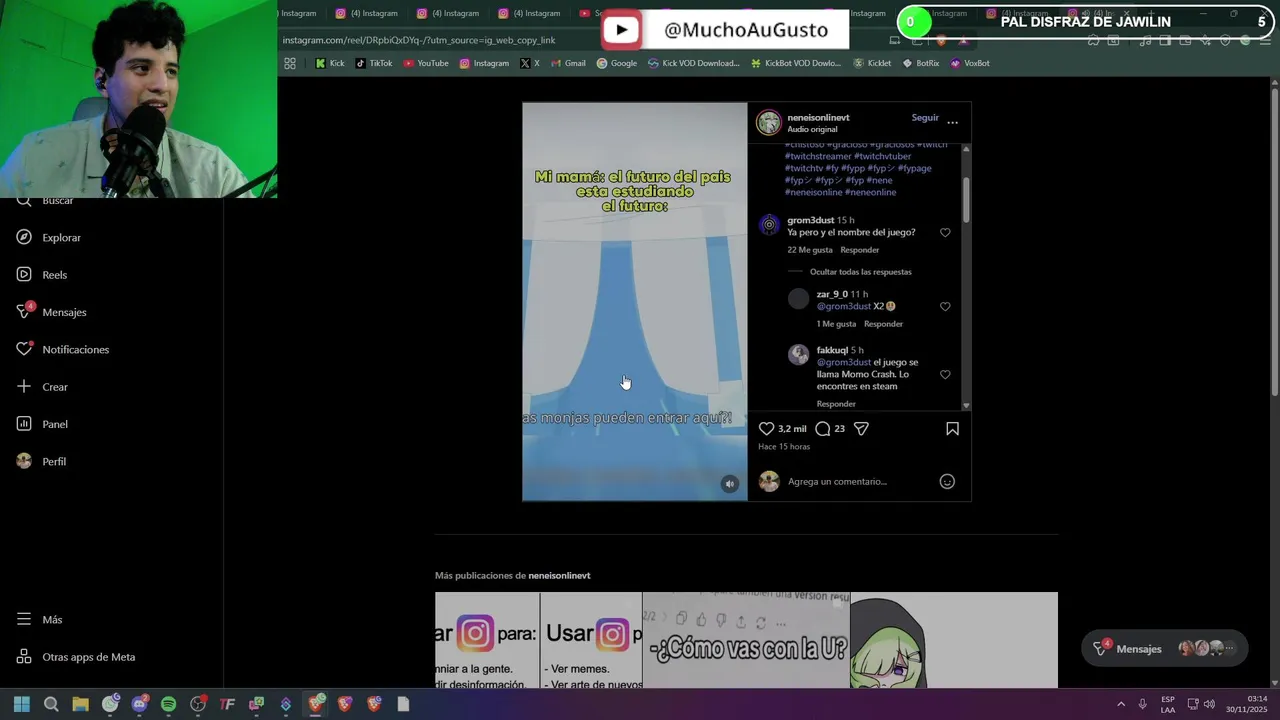Open the Kick bookmark
Viewport: 1280px width, 720px height.
click(x=329, y=63)
